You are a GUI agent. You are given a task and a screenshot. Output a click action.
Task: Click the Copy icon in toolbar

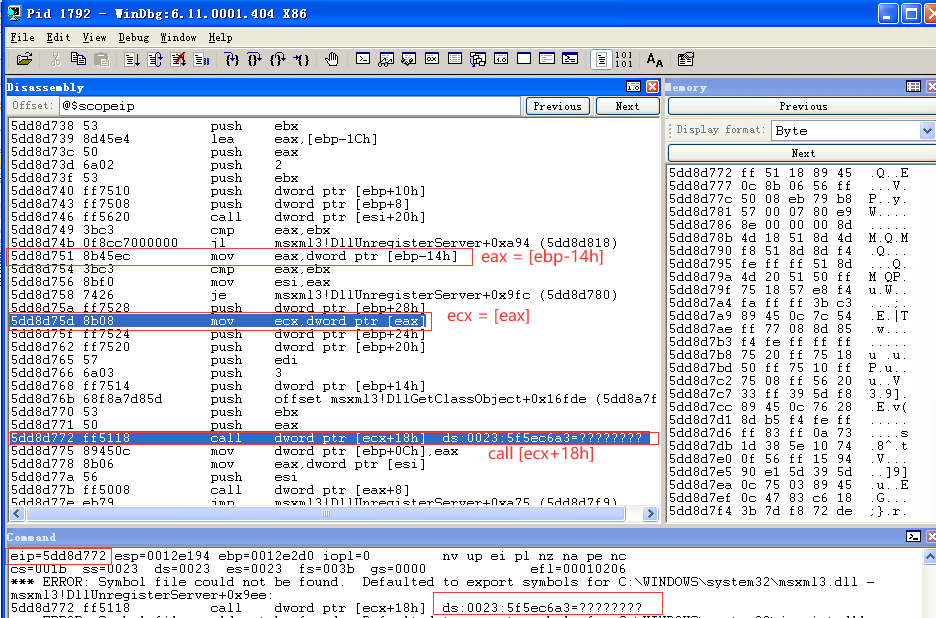78,59
